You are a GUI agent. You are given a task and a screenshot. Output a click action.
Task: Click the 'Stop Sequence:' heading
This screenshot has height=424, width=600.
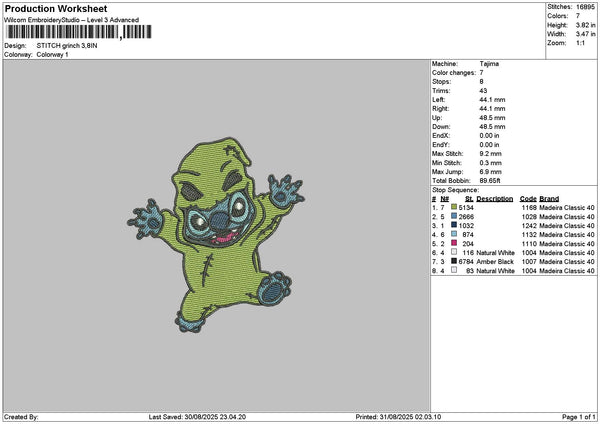click(x=455, y=190)
